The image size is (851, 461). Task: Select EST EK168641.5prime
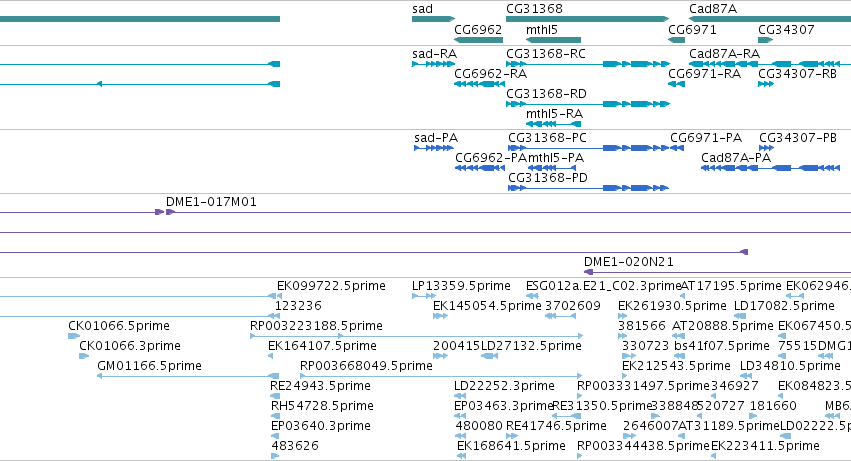pos(511,446)
